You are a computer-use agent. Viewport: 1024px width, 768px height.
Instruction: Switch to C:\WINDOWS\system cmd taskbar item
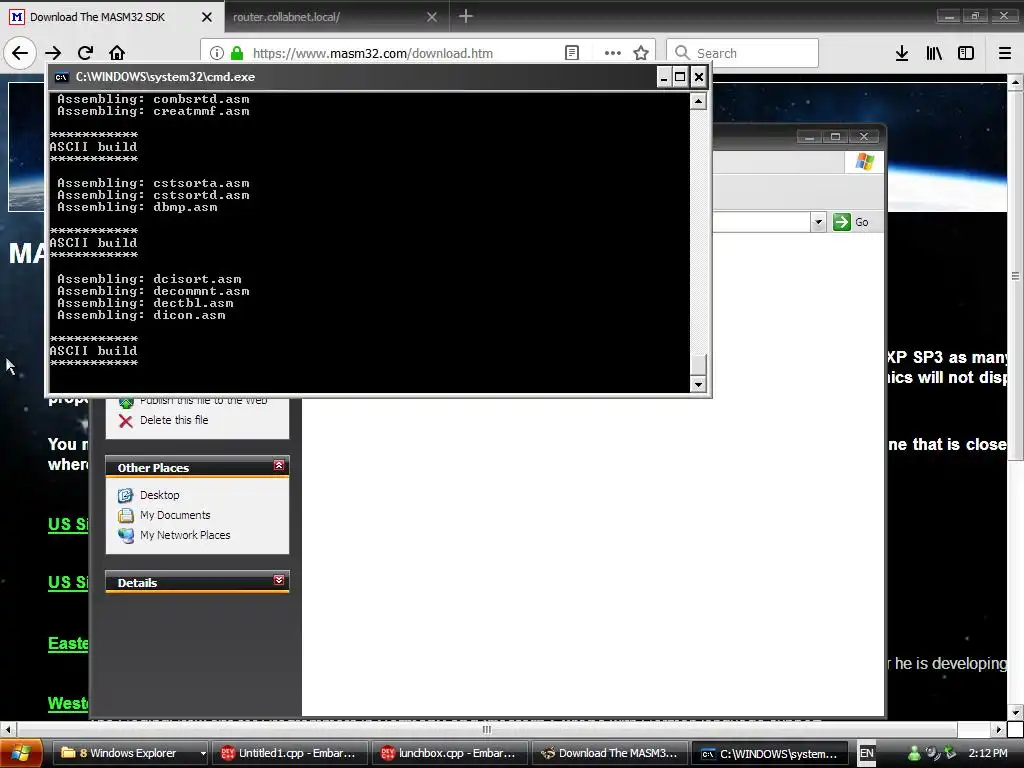pos(769,753)
